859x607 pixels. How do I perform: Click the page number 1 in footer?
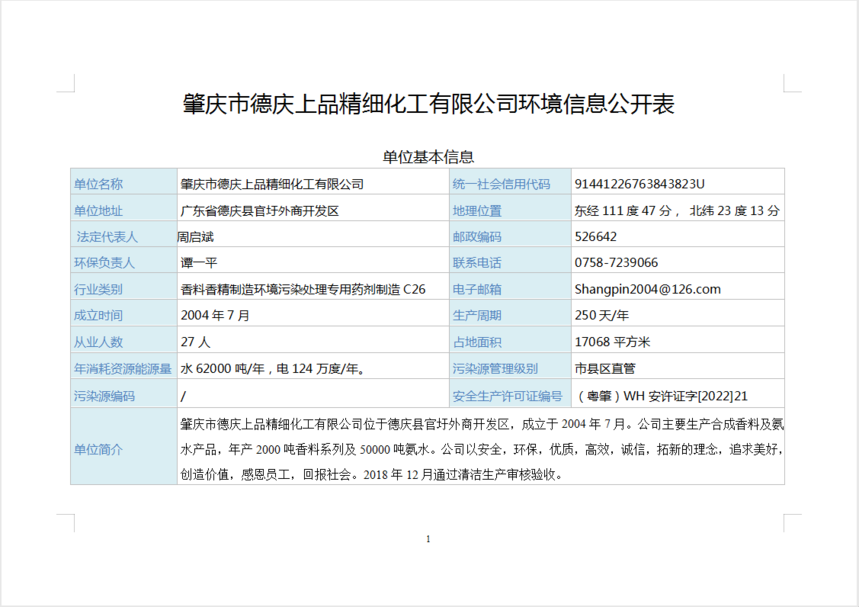(x=428, y=540)
